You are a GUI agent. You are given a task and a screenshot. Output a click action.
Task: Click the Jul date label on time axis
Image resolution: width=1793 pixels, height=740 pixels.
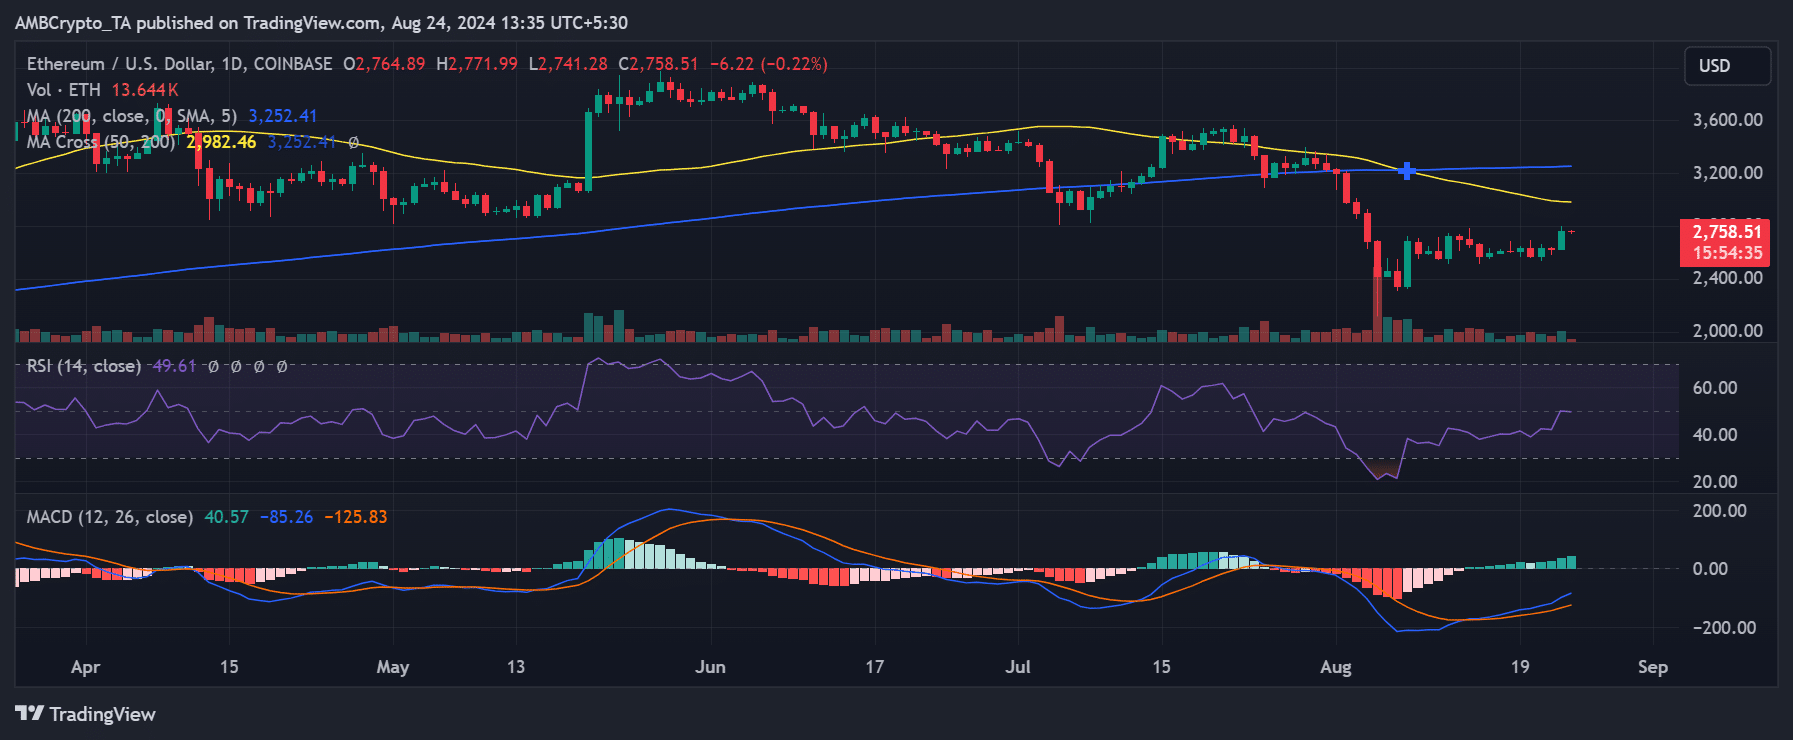(1018, 667)
